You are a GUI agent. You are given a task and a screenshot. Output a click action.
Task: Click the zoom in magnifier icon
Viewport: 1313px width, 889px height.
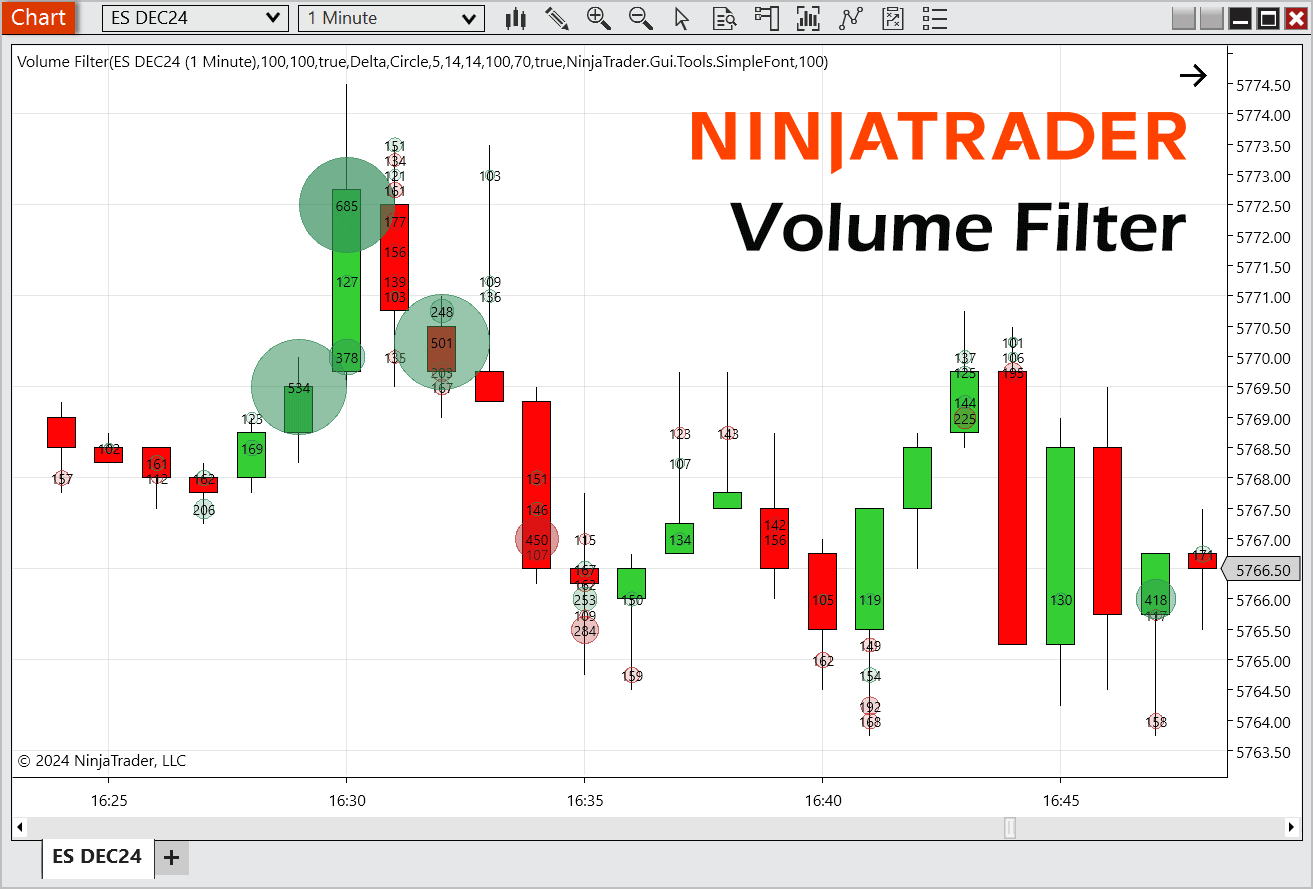(x=599, y=18)
